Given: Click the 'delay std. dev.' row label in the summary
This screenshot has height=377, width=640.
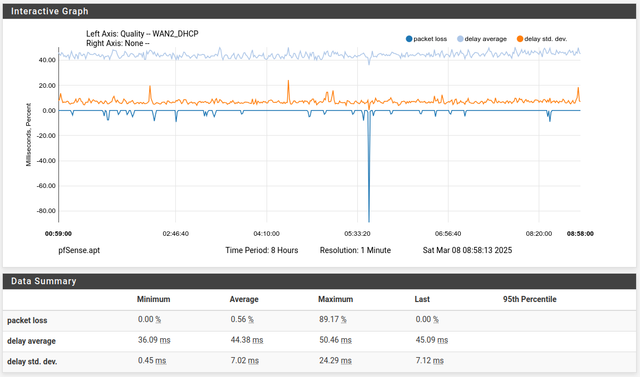Looking at the screenshot, I should pos(32,361).
